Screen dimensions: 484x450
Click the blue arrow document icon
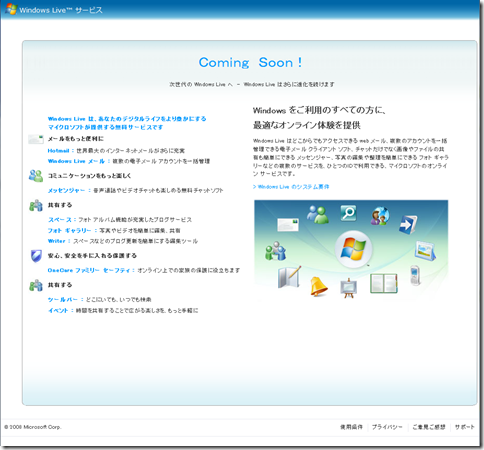pos(408,224)
